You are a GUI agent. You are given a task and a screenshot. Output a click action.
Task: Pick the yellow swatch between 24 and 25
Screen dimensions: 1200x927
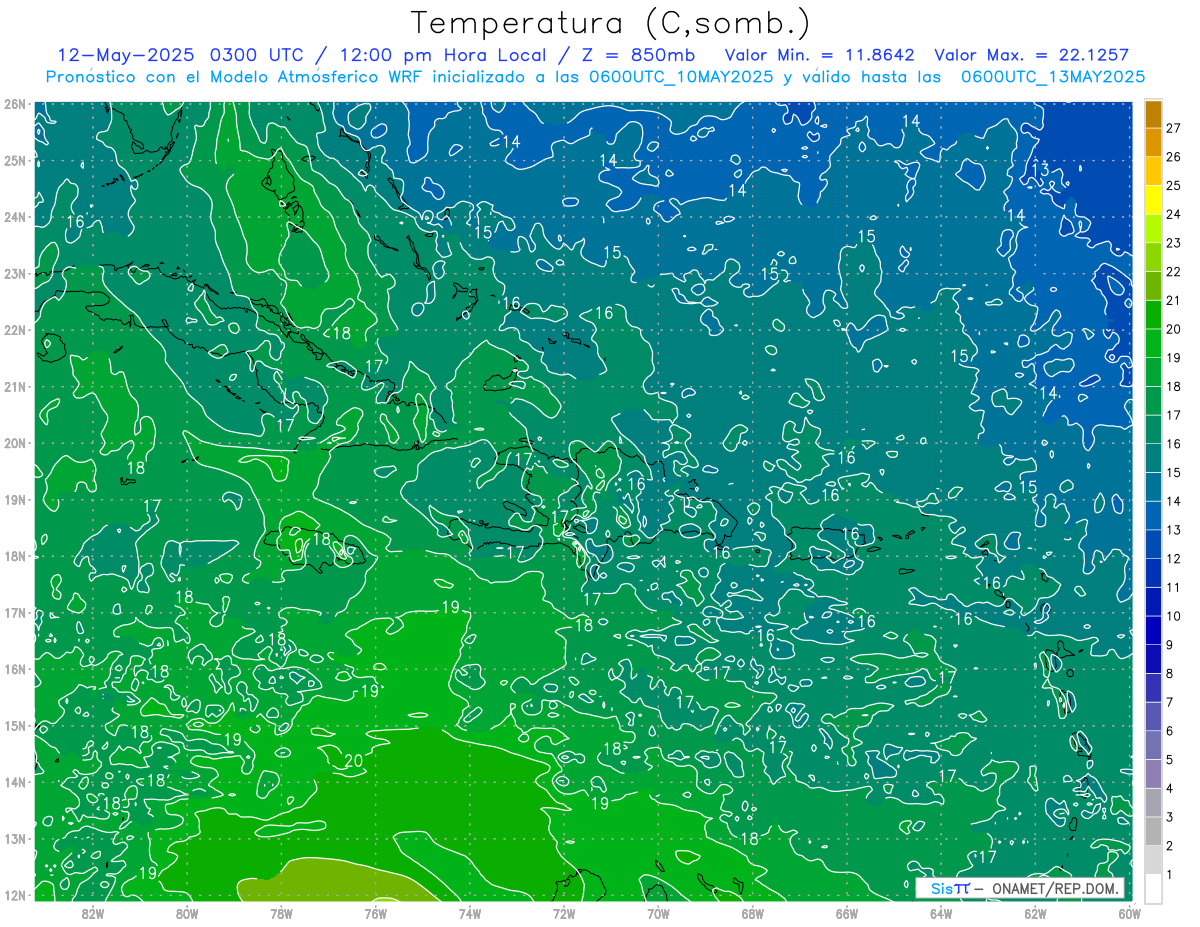click(x=1153, y=200)
